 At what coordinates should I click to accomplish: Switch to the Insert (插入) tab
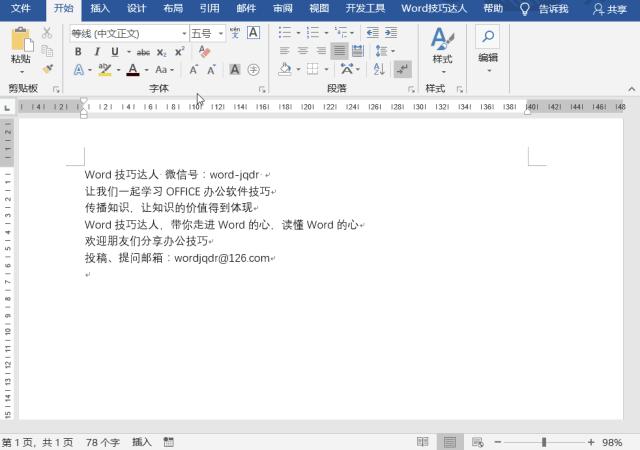tap(100, 9)
